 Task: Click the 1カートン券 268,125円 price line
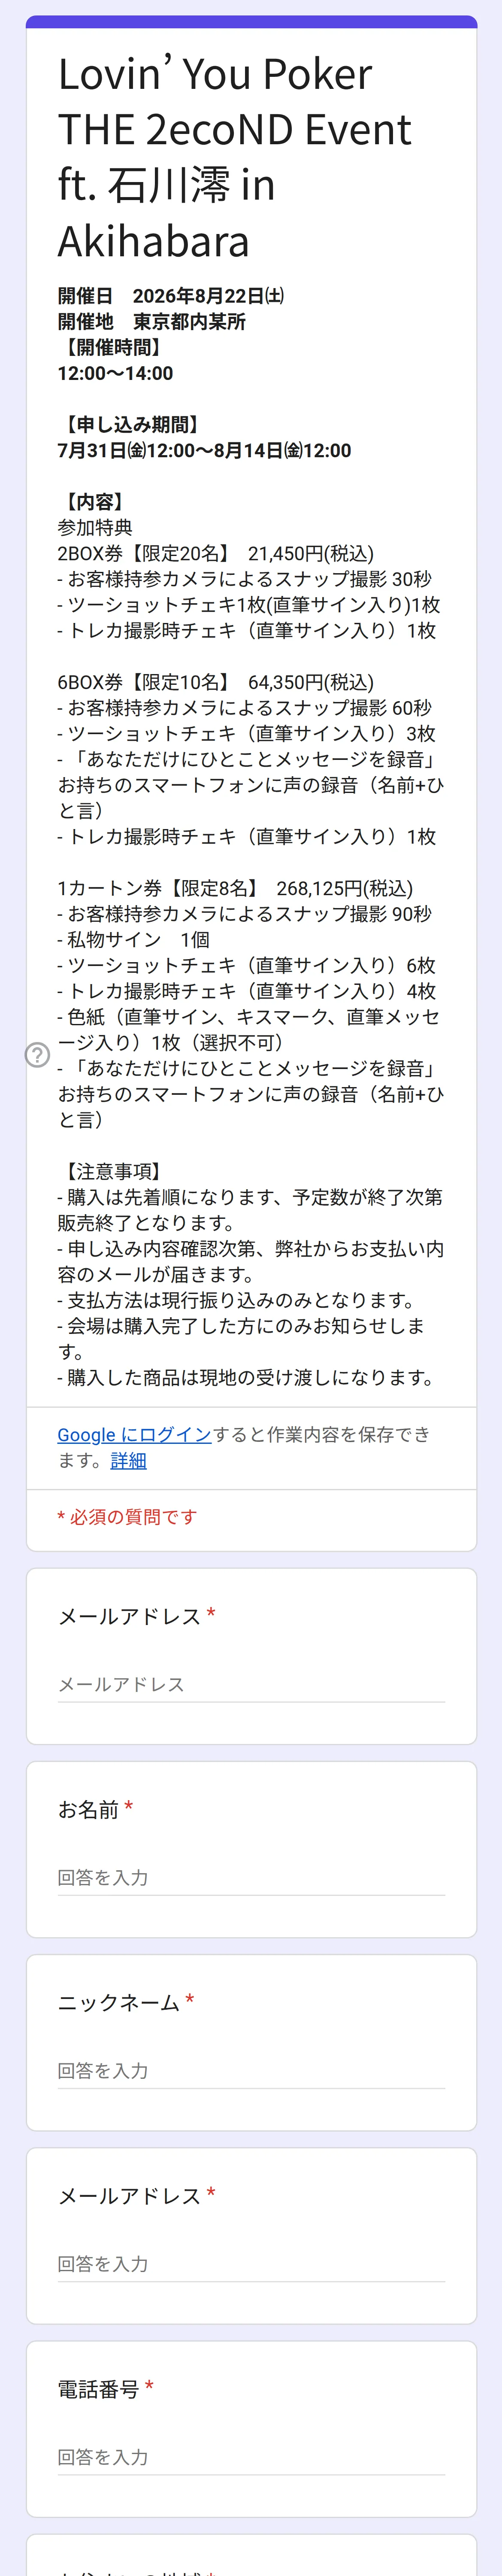tap(235, 888)
